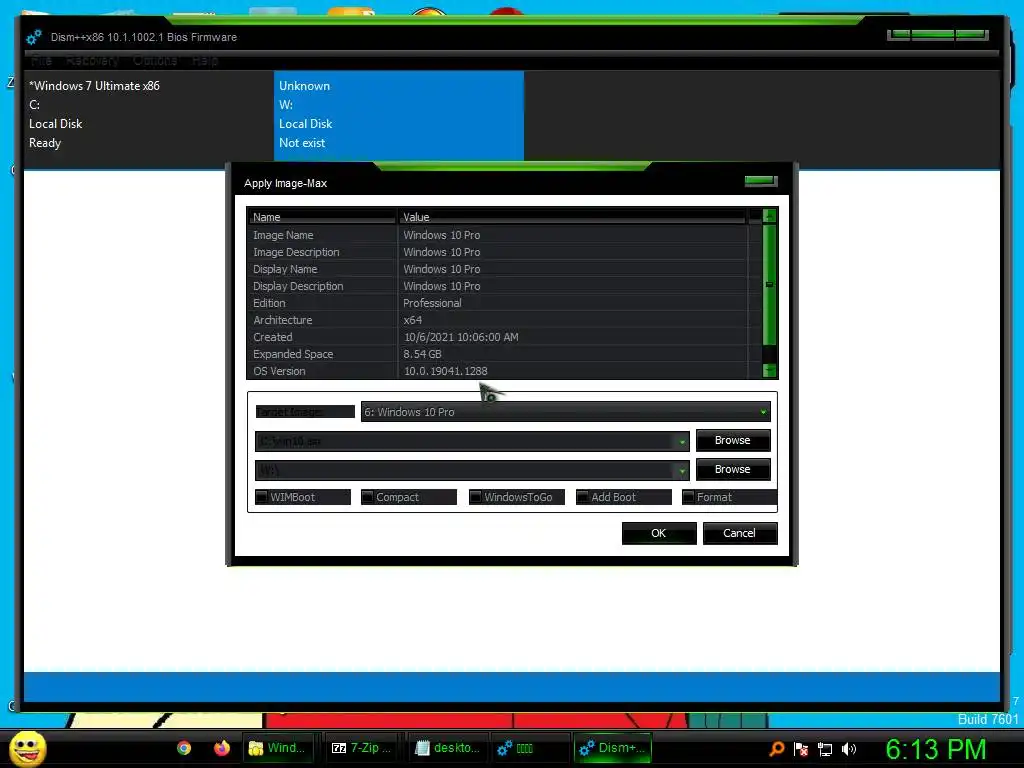The image size is (1024, 768).
Task: Browse for the source image file
Action: (733, 440)
